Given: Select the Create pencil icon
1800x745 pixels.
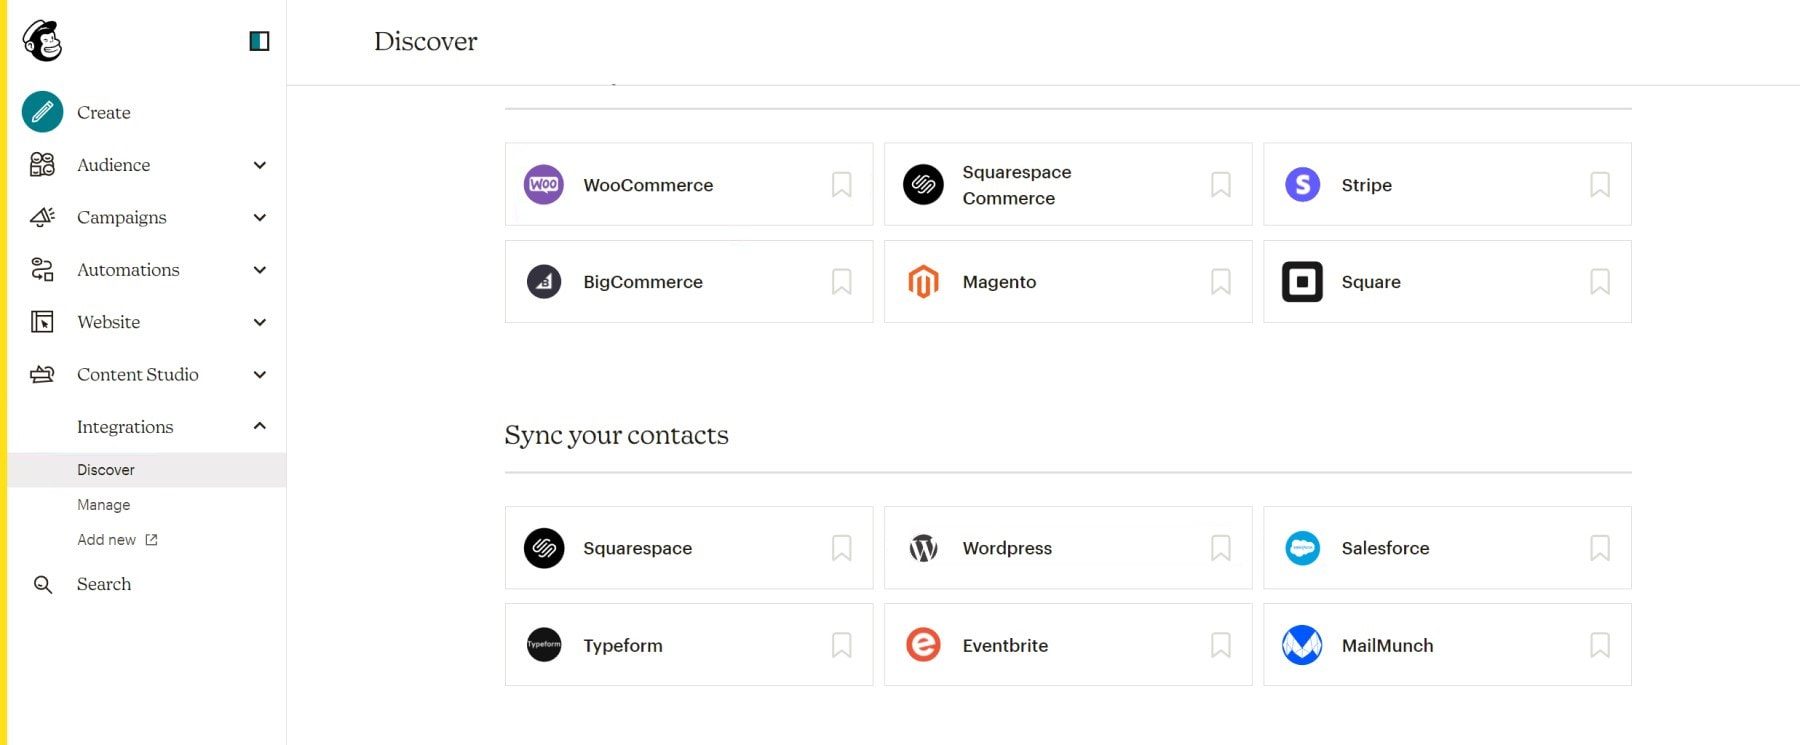Looking at the screenshot, I should [40, 112].
